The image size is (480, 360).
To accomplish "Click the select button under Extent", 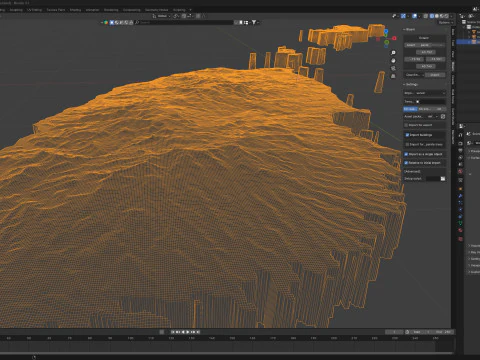I will [411, 45].
